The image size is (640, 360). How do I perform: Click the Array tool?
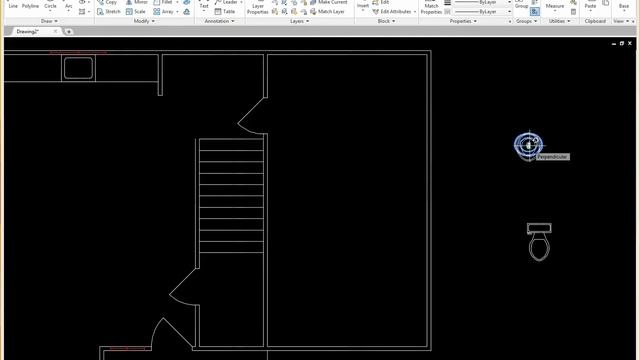pyautogui.click(x=163, y=11)
